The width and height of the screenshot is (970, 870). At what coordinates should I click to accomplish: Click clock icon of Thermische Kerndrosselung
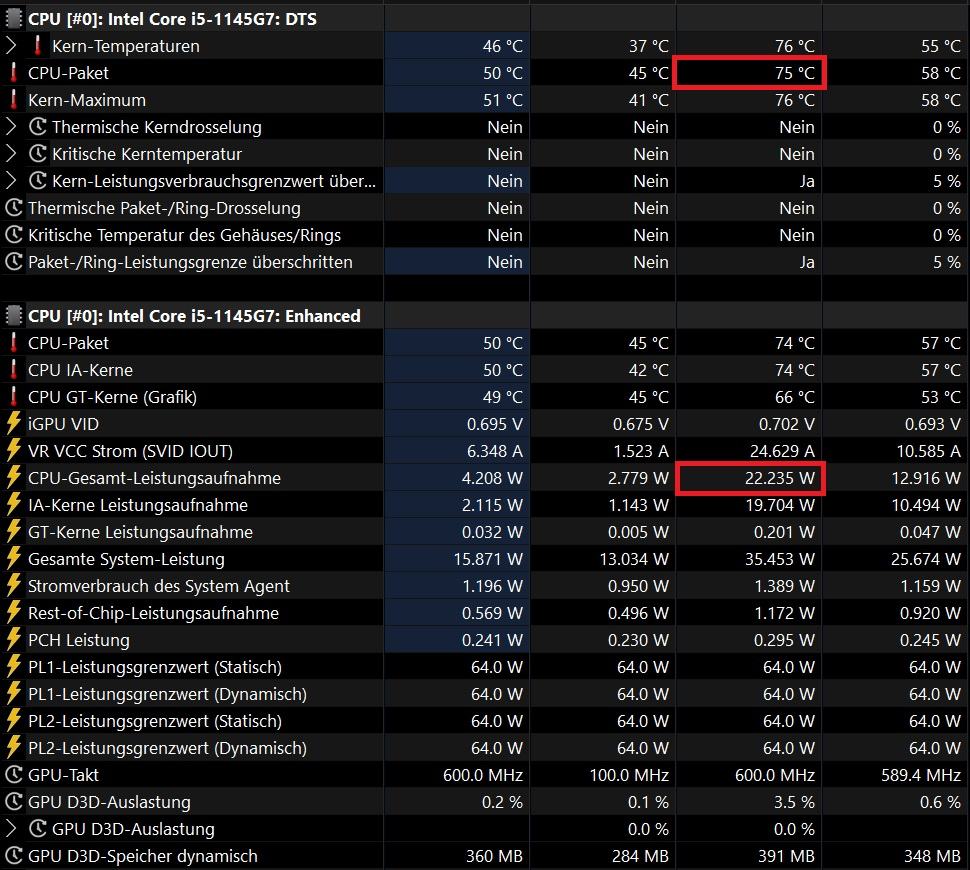[x=38, y=127]
